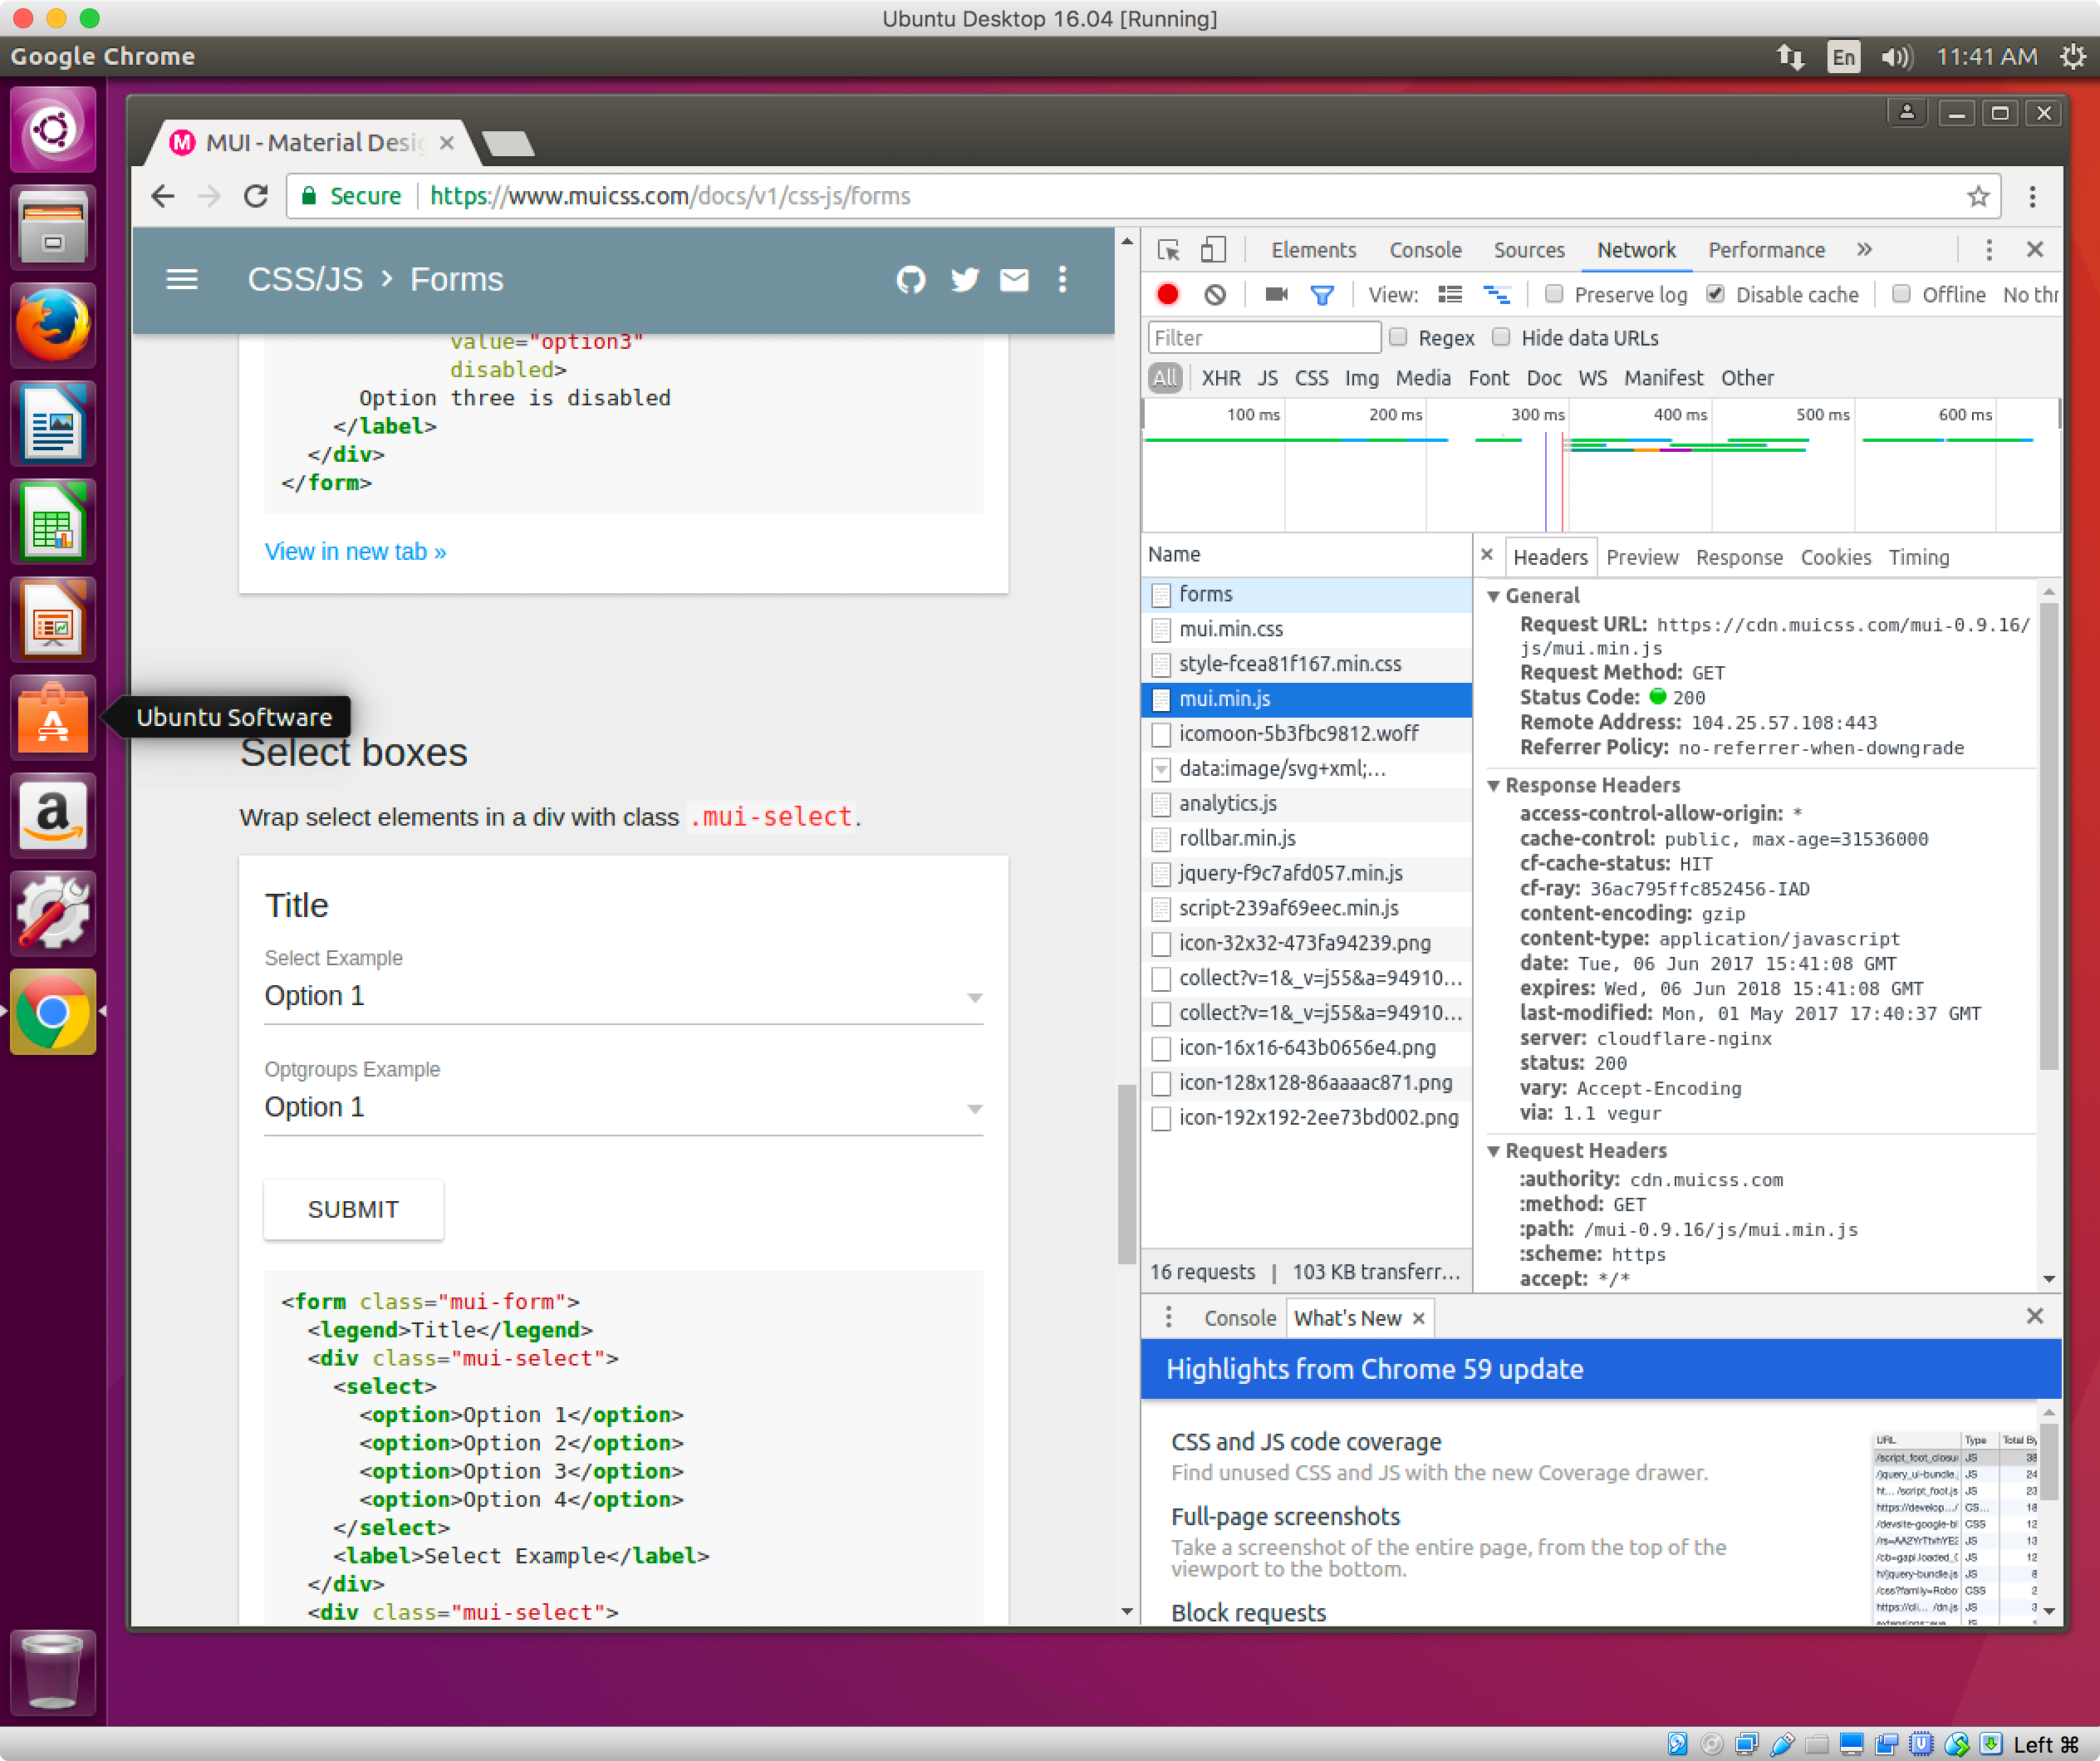The width and height of the screenshot is (2100, 1761).
Task: Collapse the Request Headers section
Action: (x=1494, y=1150)
